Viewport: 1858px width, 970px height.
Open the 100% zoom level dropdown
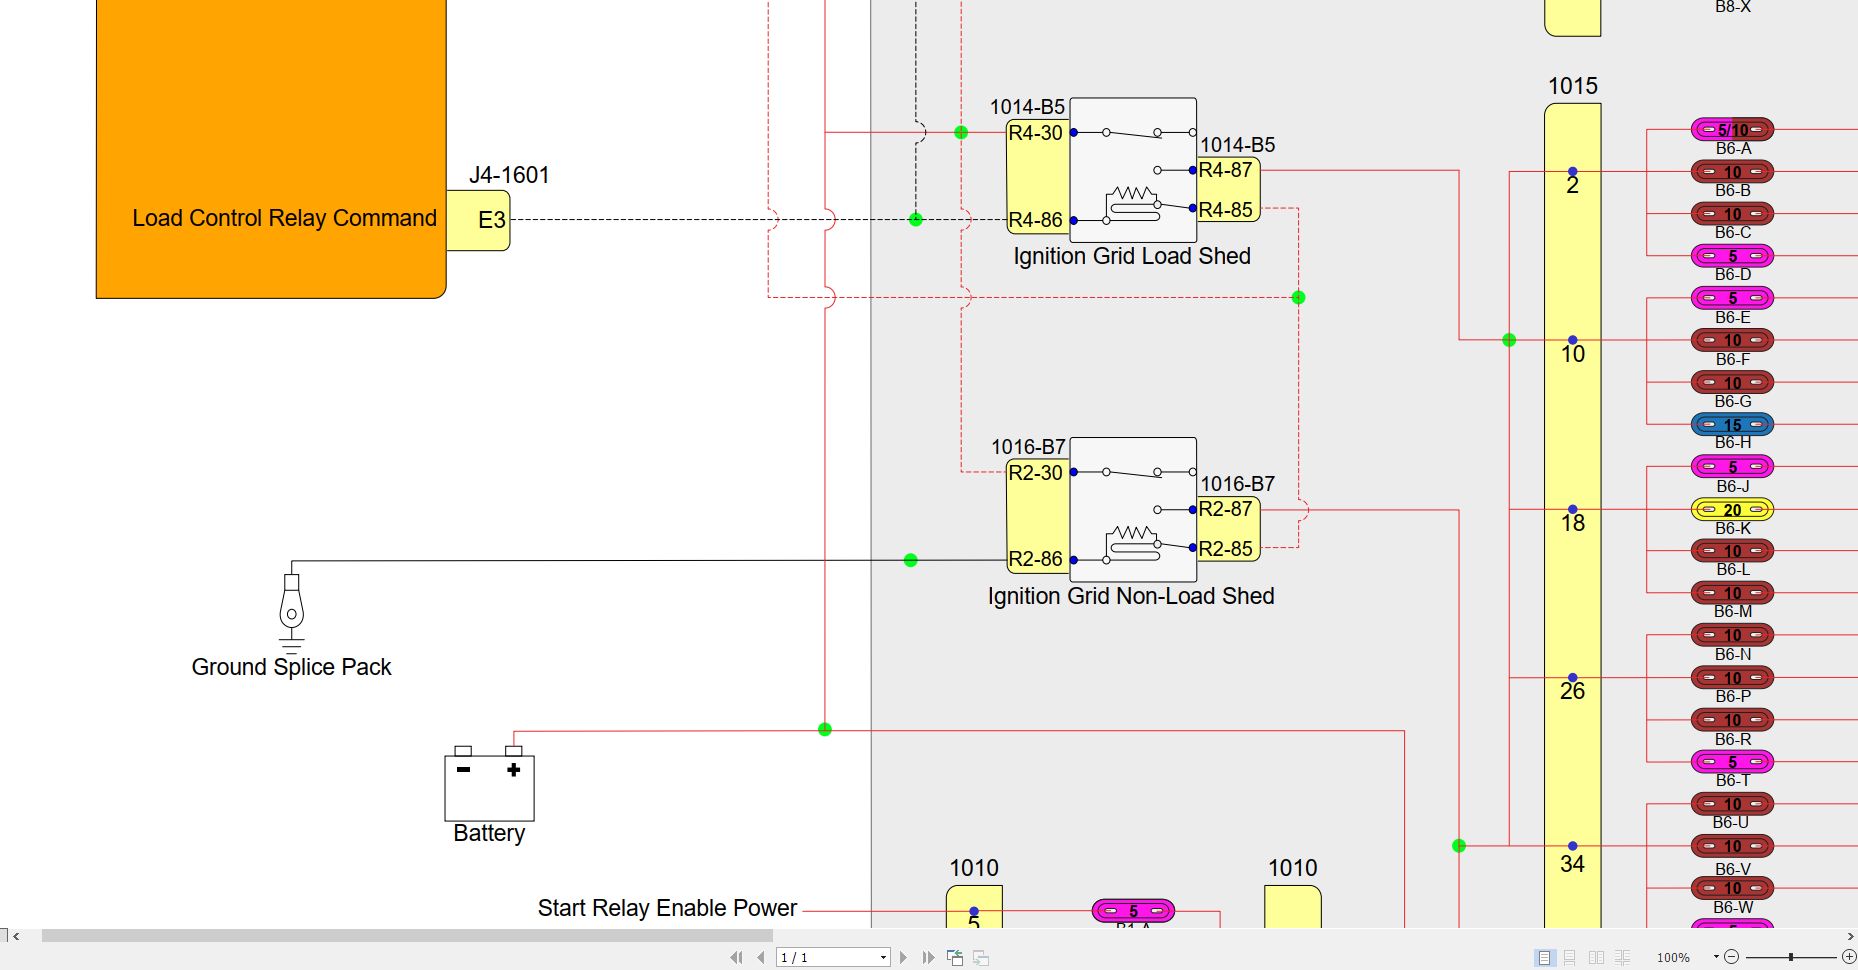[x=1716, y=957]
